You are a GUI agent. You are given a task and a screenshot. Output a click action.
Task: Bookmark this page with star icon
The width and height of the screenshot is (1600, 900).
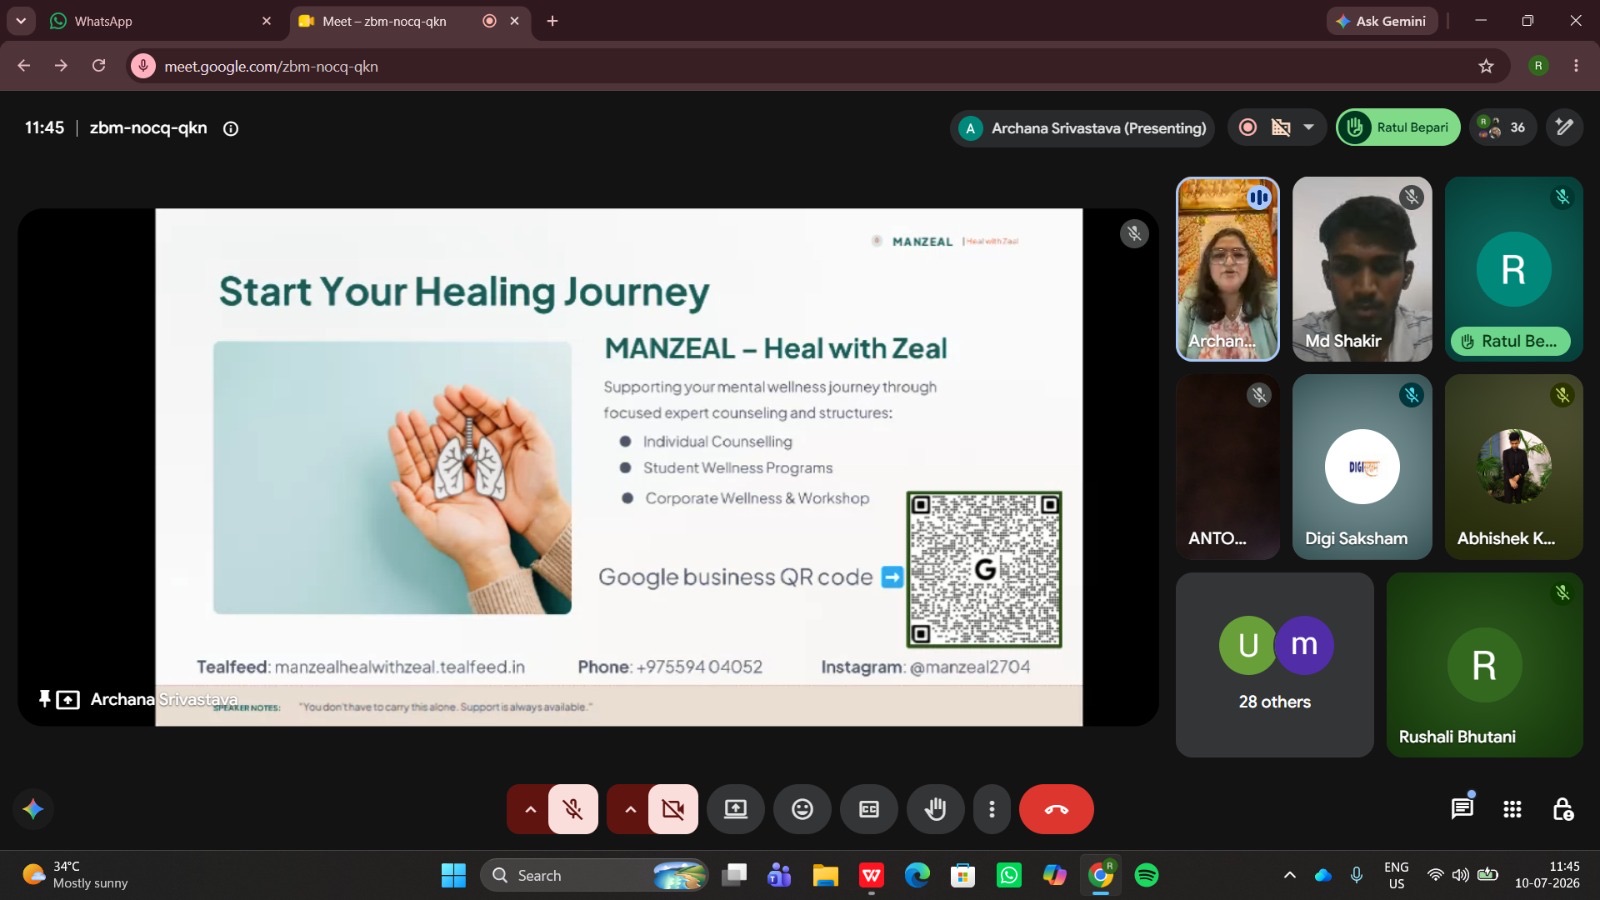(1486, 66)
